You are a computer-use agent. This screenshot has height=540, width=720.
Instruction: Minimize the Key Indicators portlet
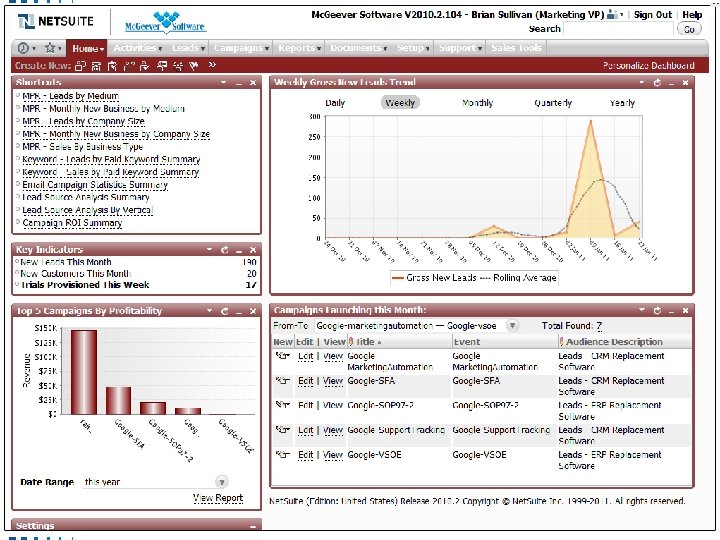[239, 251]
